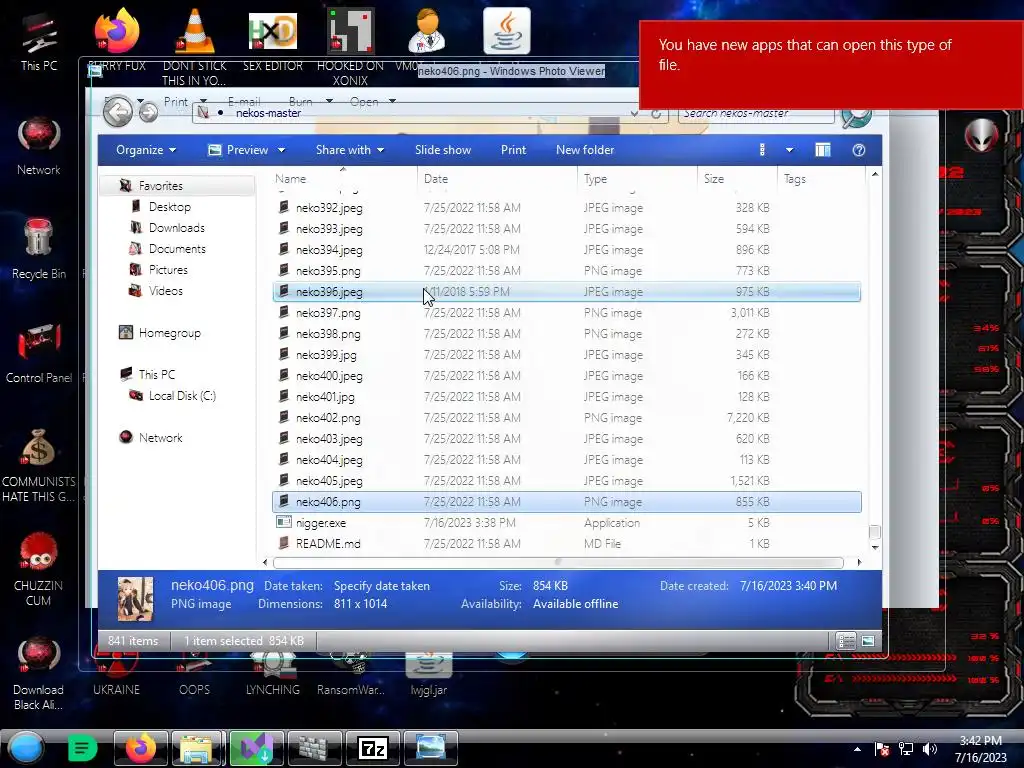
Task: Click the Forward arrow in Explorer
Action: tap(148, 112)
